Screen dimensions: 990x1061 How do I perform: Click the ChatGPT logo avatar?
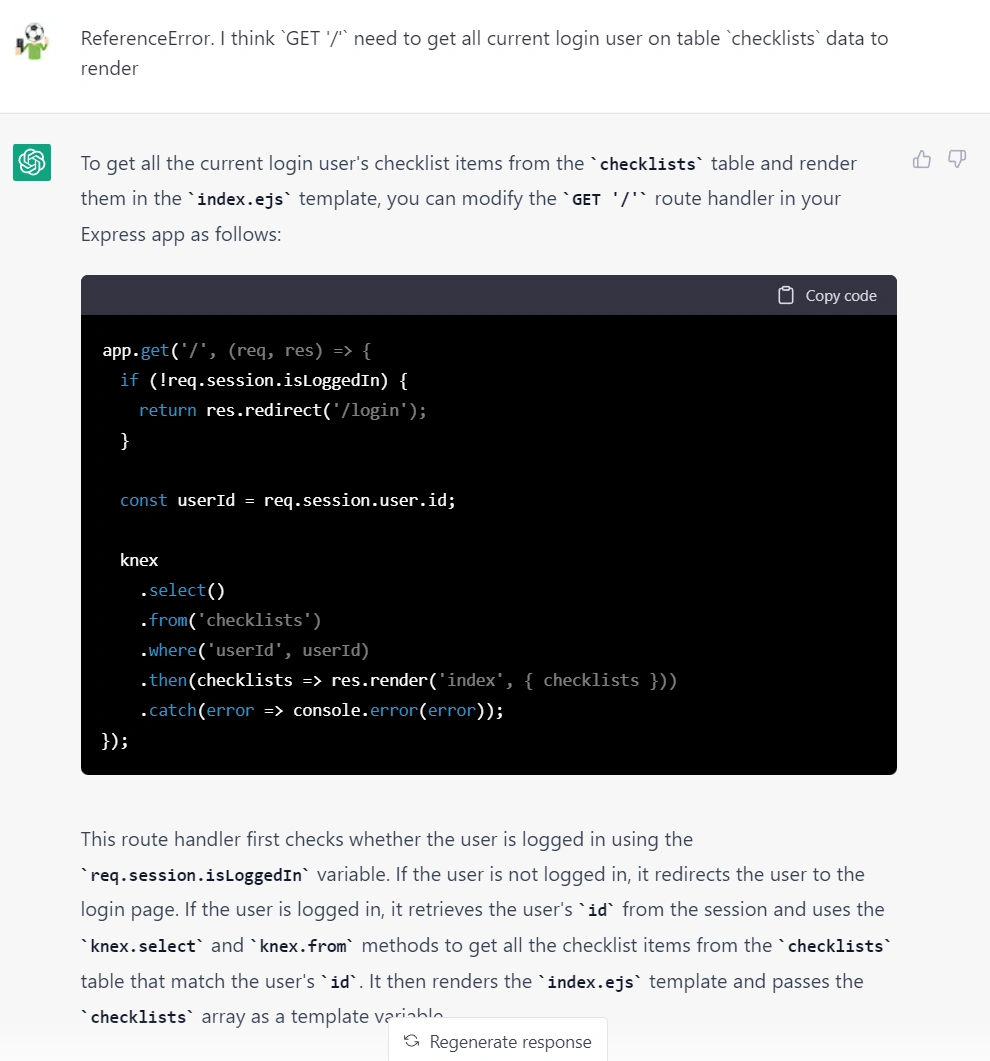click(x=32, y=162)
